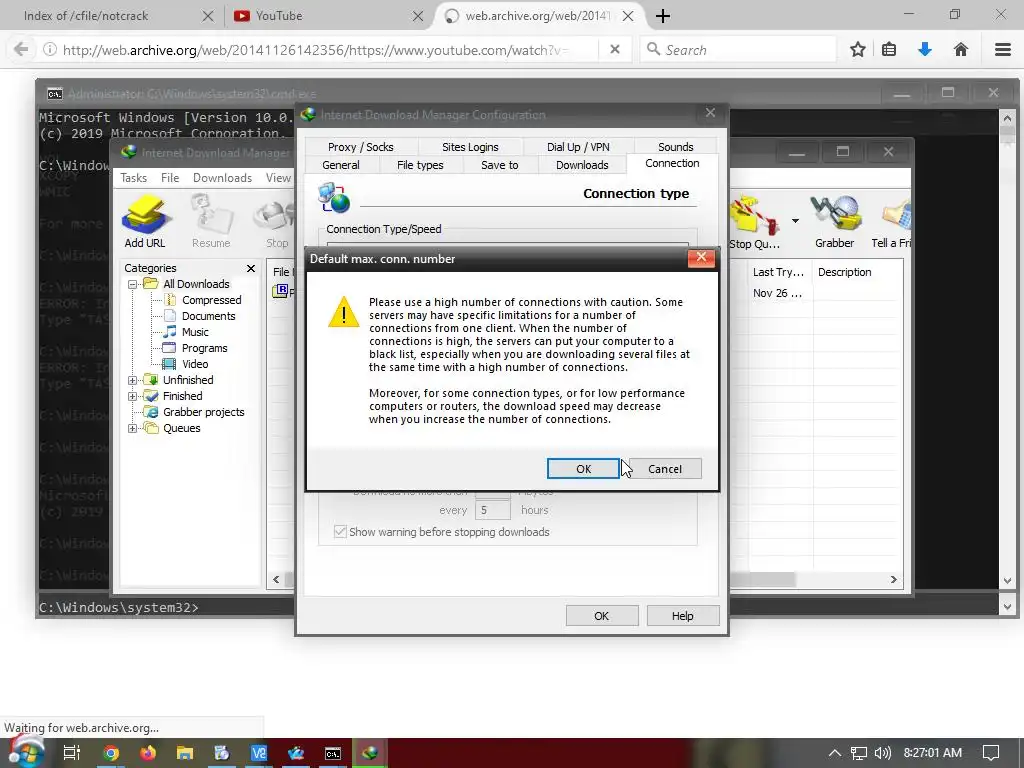
Task: Open the File types tab
Action: tap(420, 165)
